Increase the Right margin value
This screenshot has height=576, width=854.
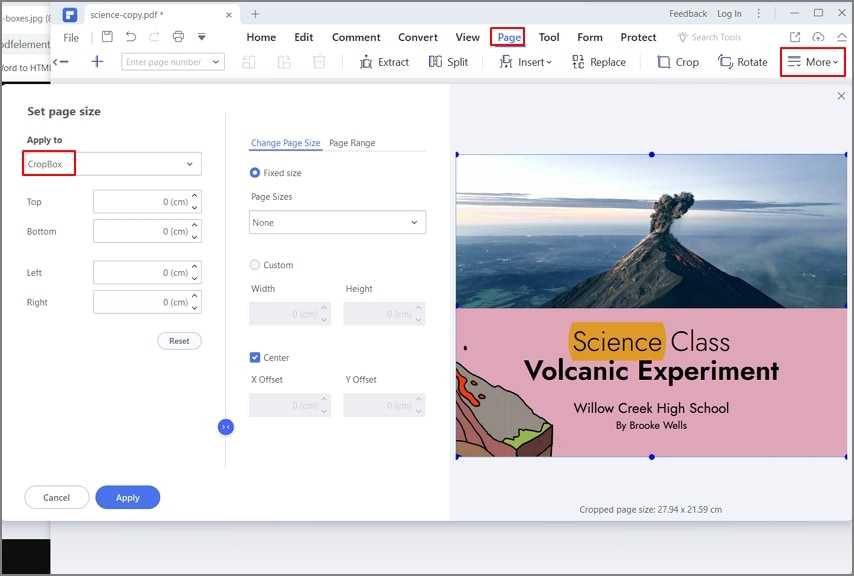pyautogui.click(x=195, y=296)
